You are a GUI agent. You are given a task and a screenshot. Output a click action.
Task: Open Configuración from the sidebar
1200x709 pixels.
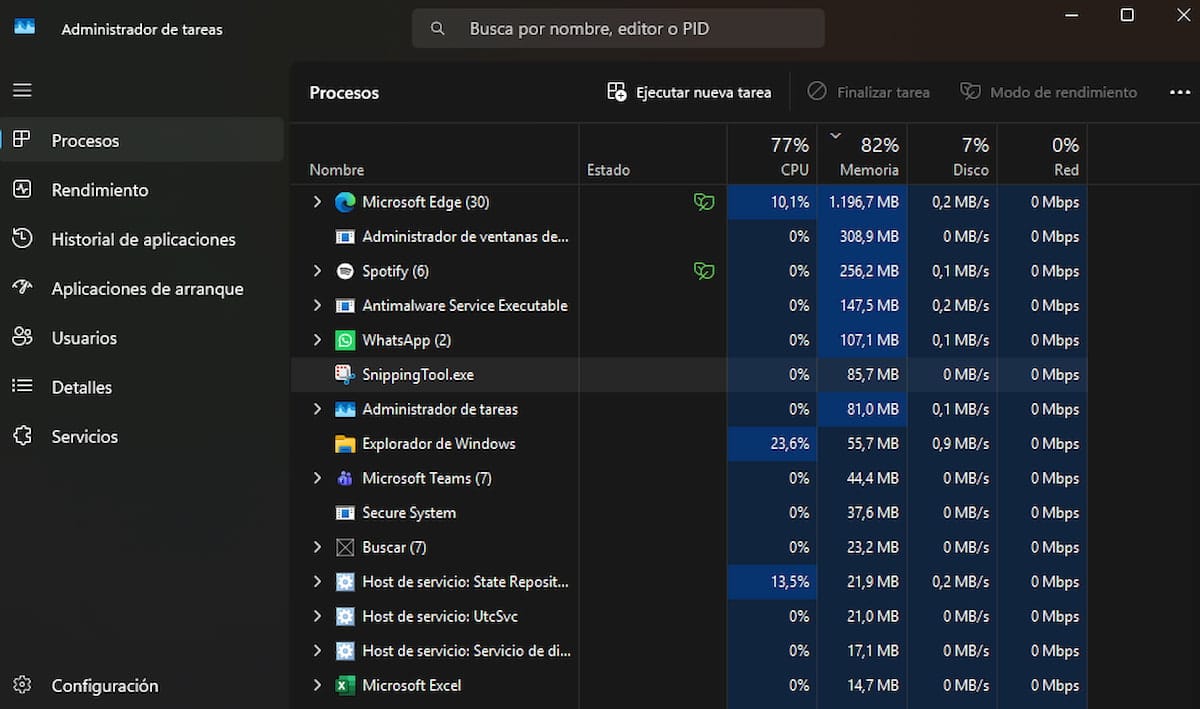(x=105, y=686)
